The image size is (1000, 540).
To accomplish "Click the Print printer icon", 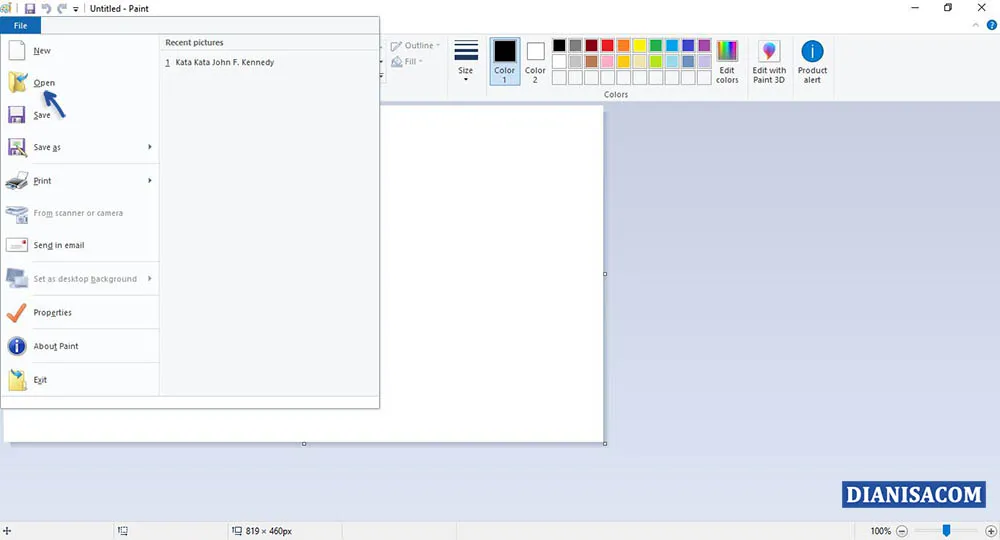I will [17, 181].
